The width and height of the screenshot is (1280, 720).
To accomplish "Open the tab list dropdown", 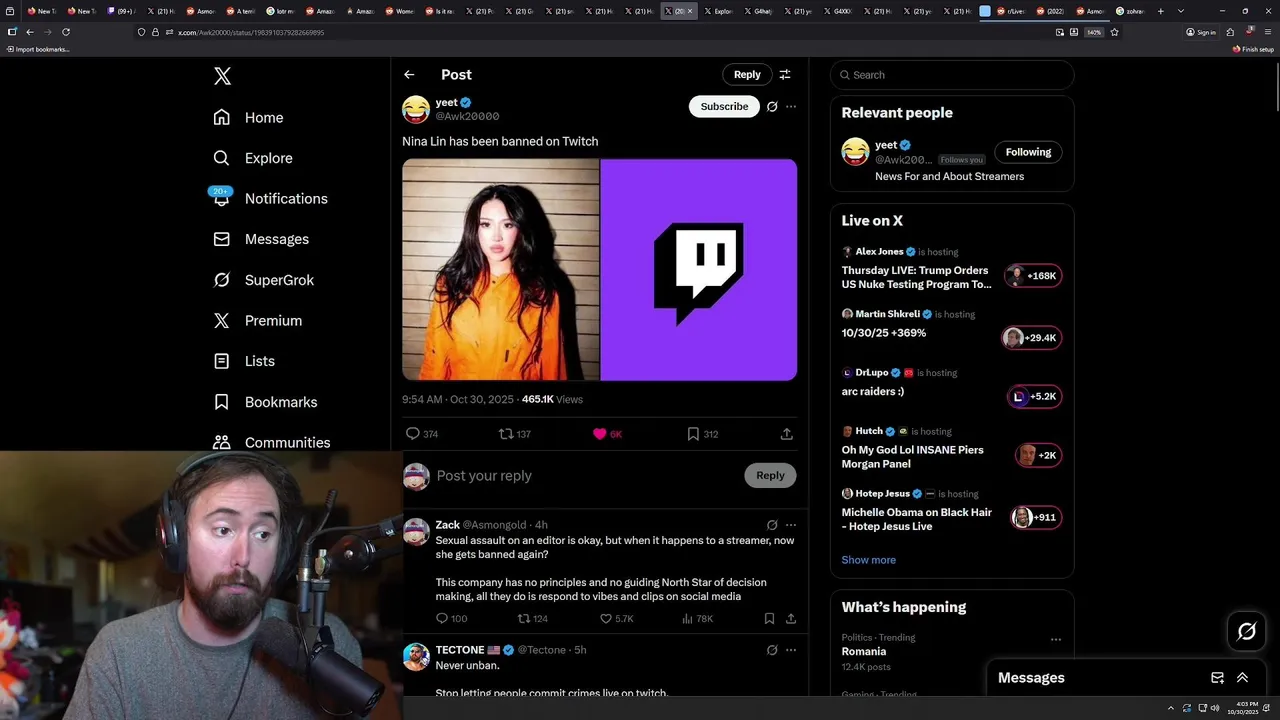I will pos(1181,11).
